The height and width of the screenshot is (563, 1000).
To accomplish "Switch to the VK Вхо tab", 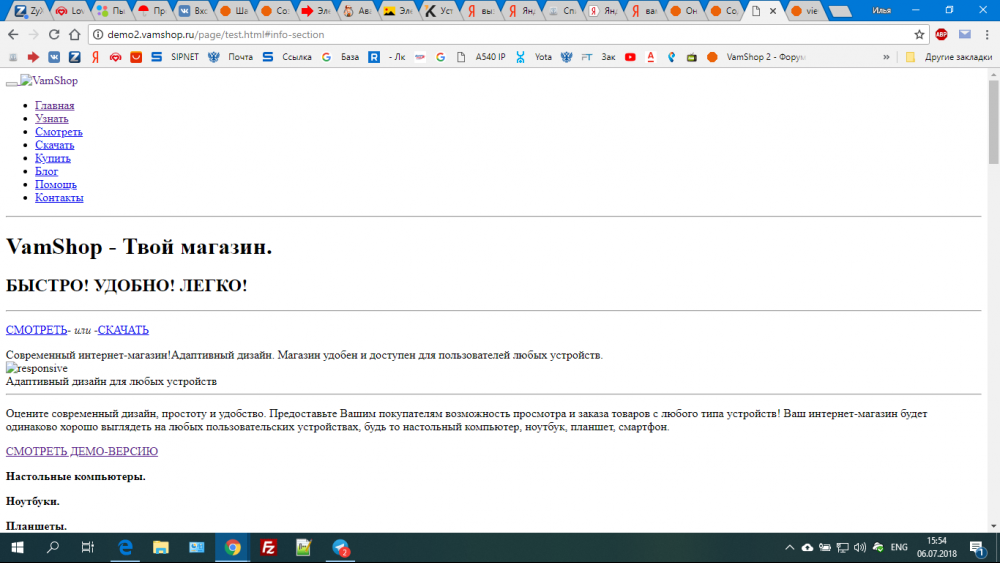I will [x=193, y=11].
